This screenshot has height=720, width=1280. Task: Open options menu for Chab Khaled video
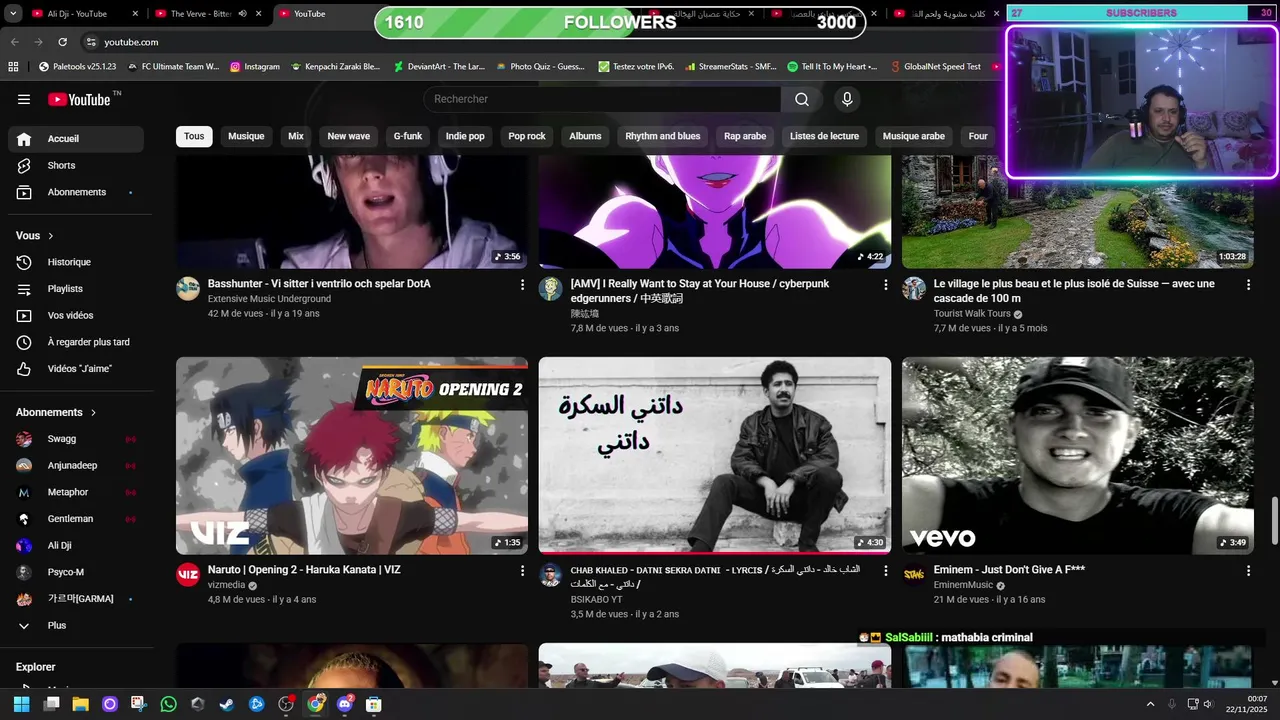[885, 571]
